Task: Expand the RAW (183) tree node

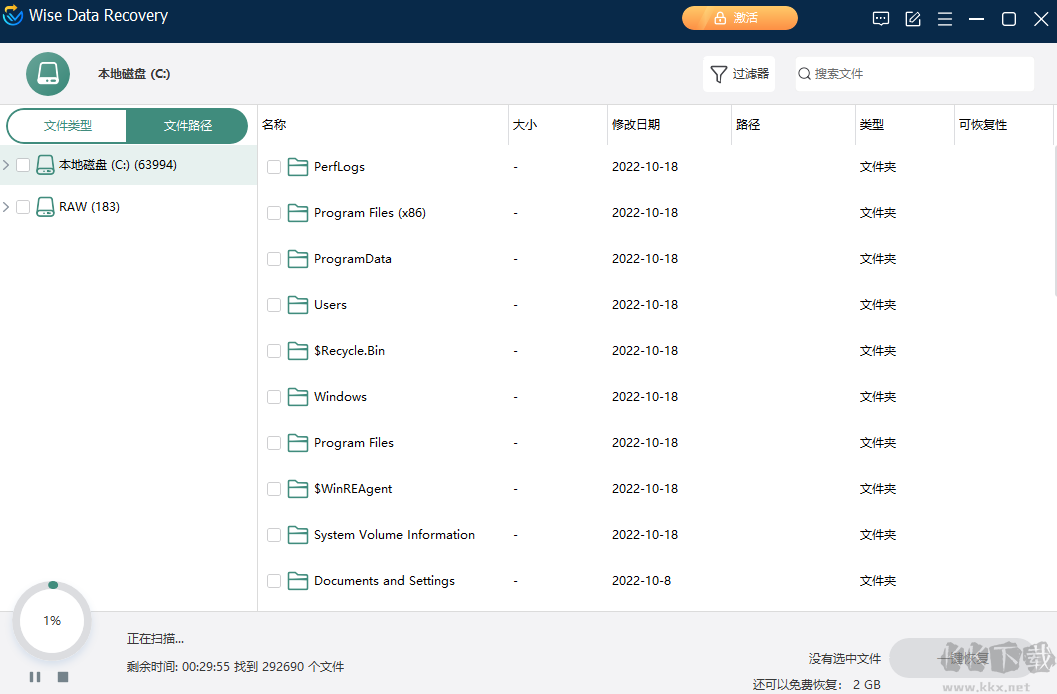Action: [7, 206]
